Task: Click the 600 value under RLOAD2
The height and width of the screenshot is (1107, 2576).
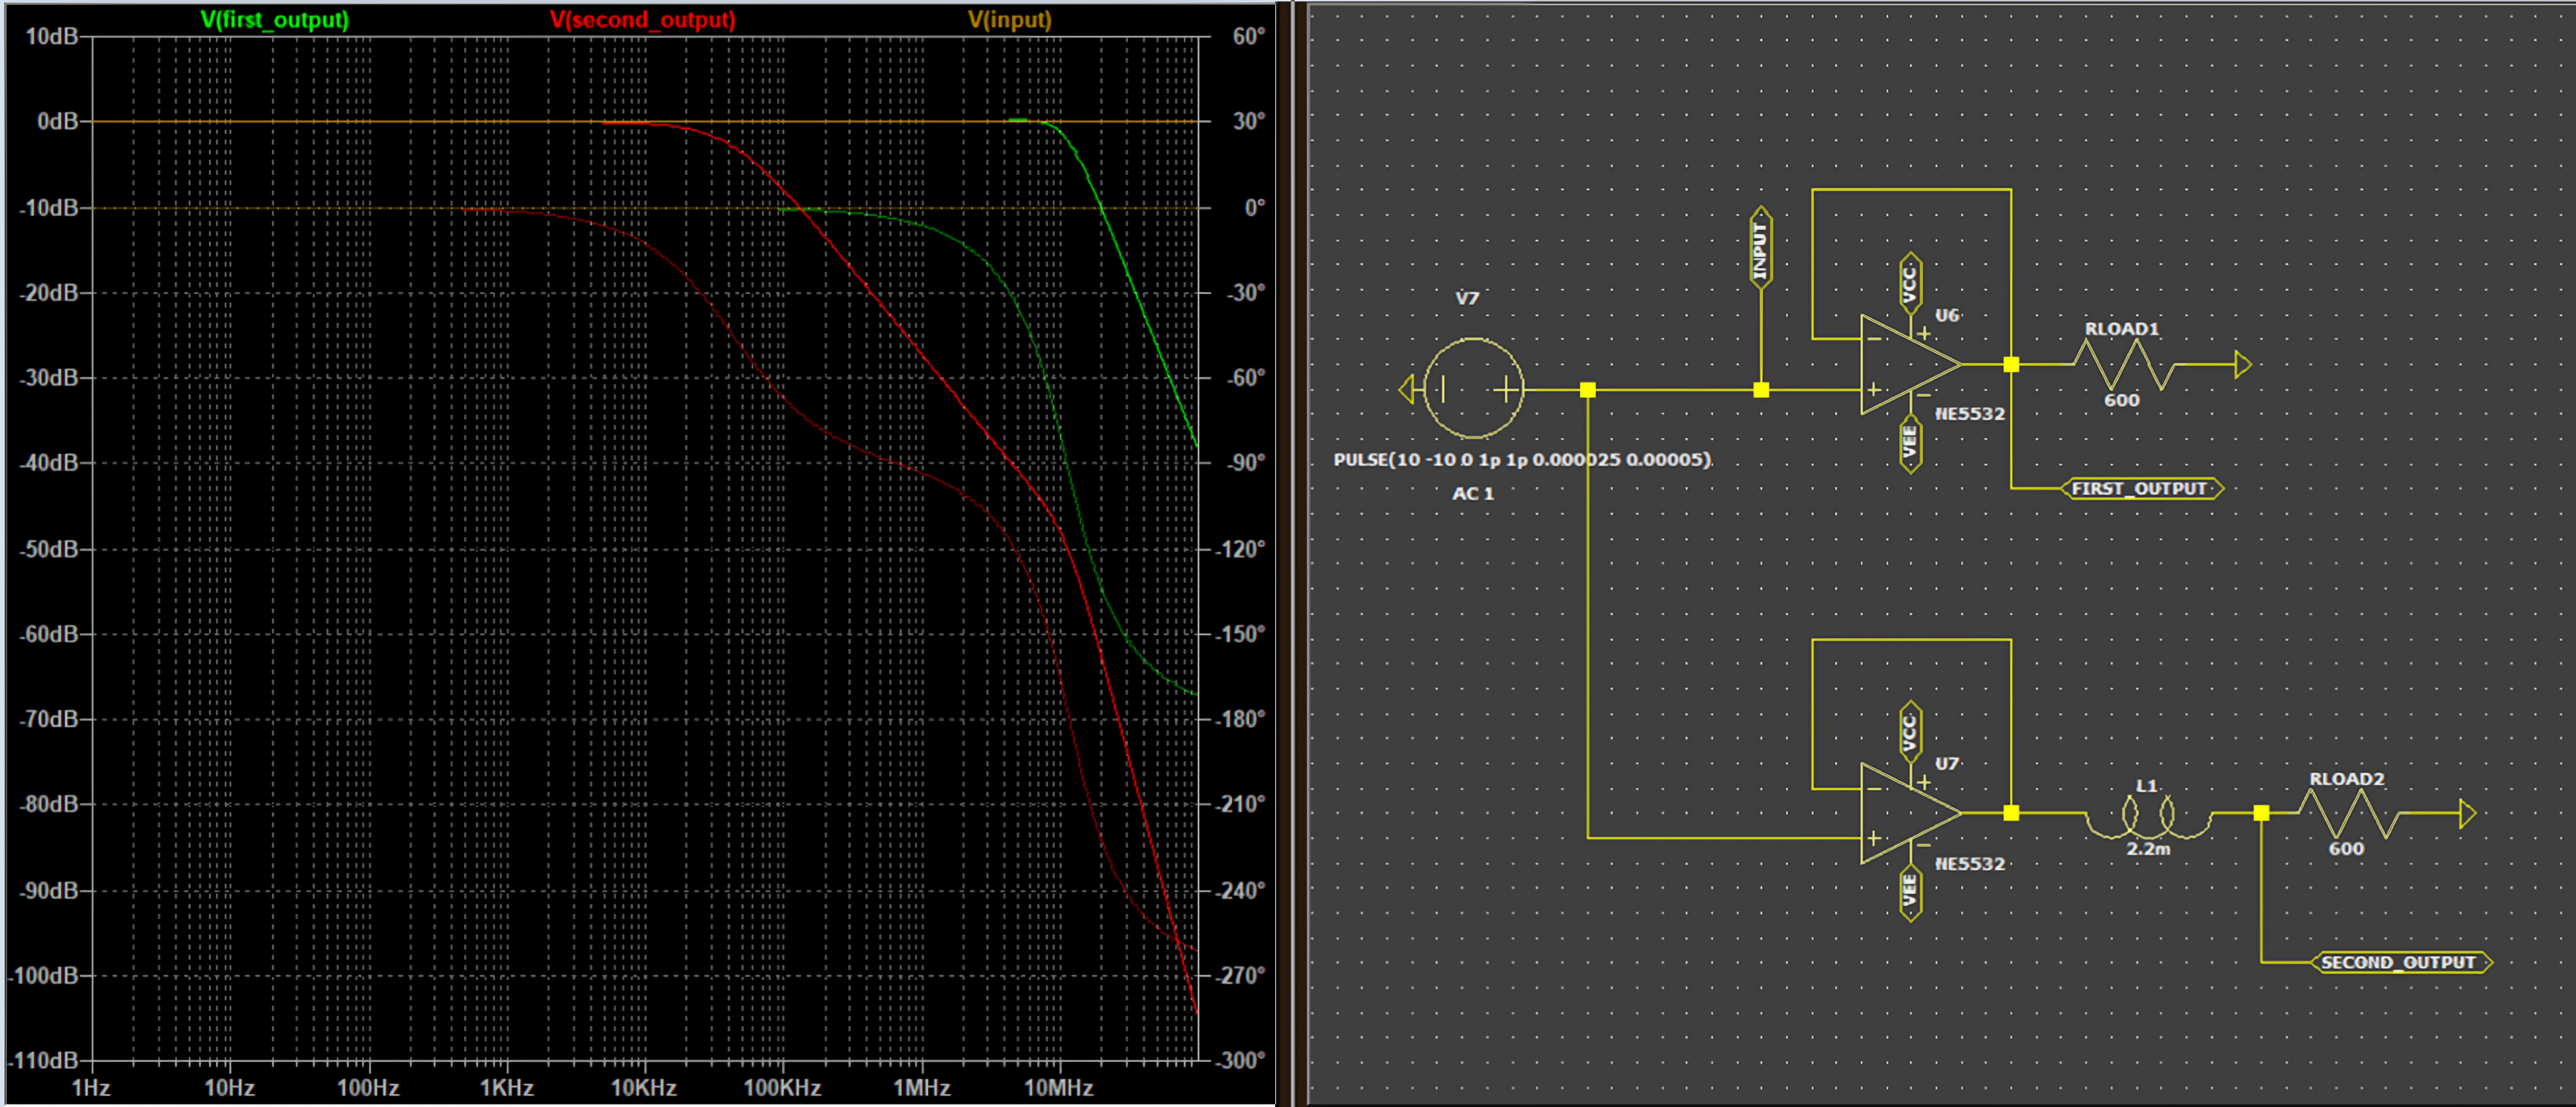Action: [2346, 848]
